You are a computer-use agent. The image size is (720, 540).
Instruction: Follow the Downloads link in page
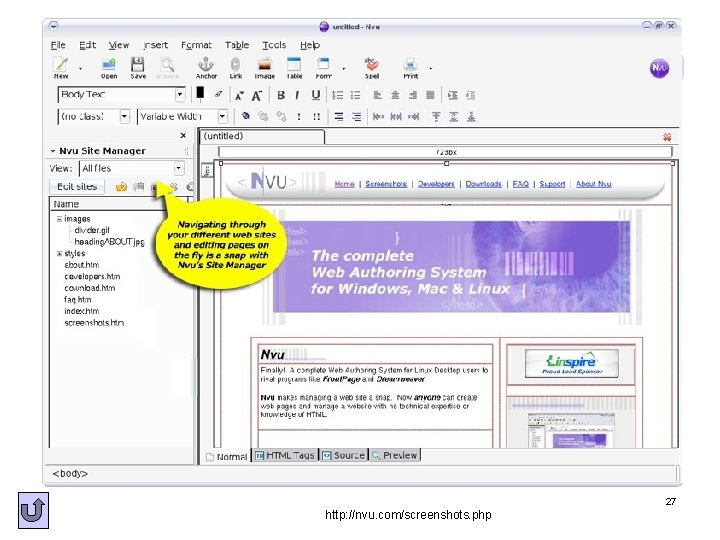[x=484, y=184]
